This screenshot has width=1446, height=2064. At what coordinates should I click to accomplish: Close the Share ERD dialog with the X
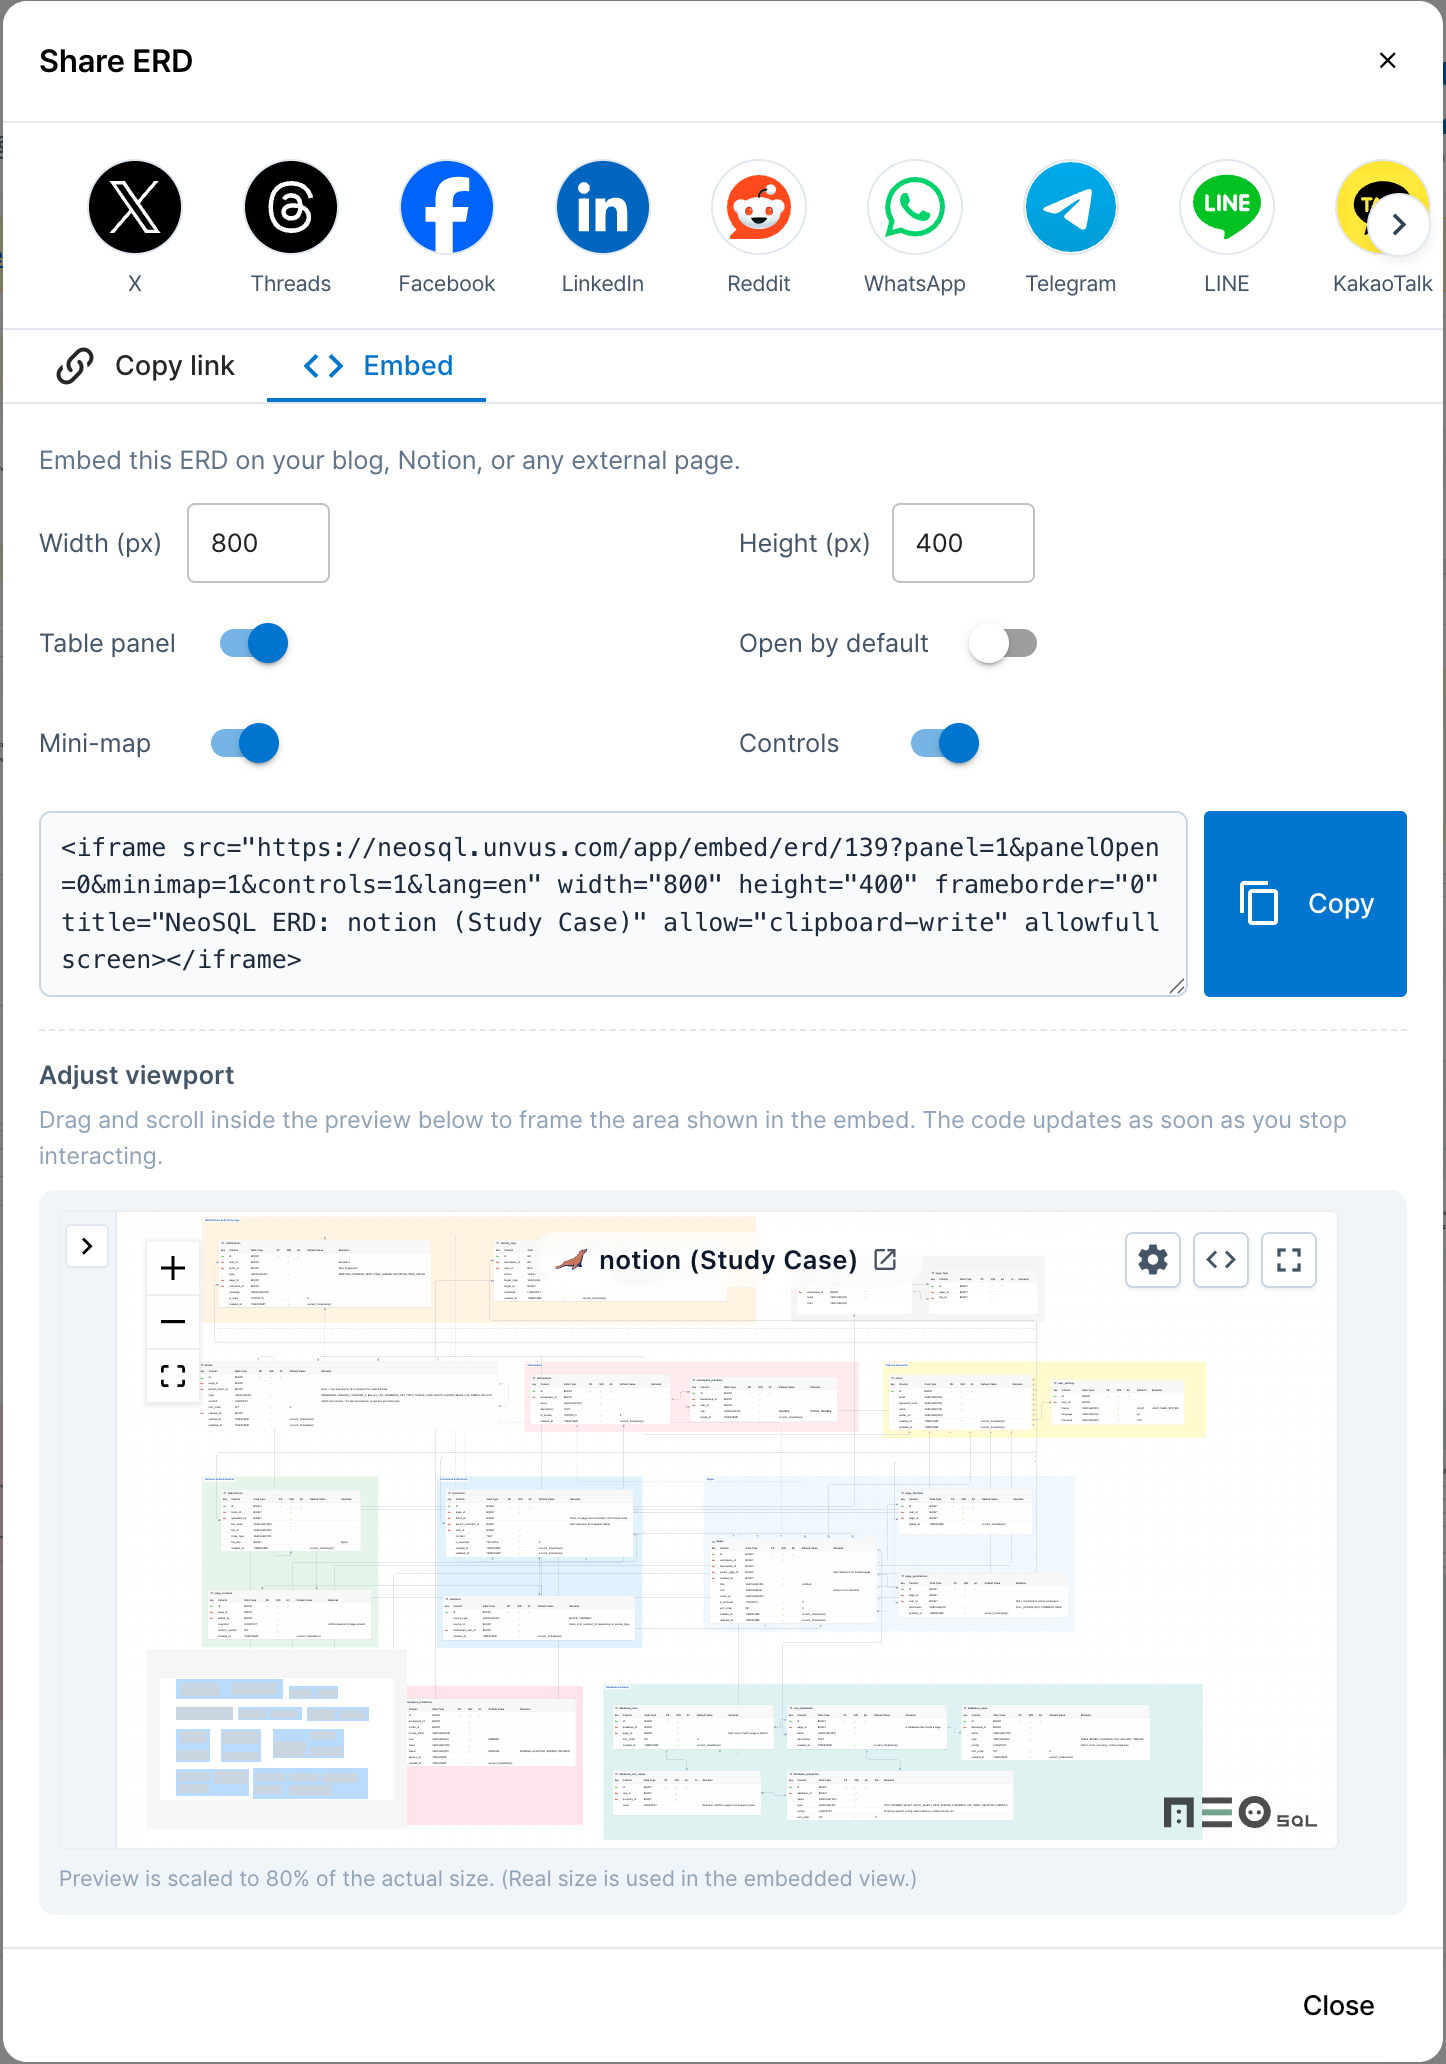pos(1387,61)
